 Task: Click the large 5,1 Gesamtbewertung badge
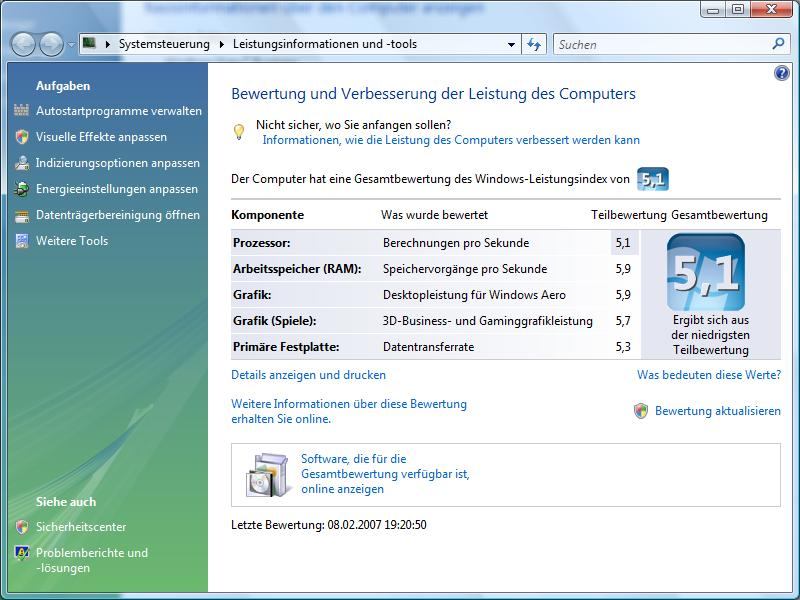(706, 272)
